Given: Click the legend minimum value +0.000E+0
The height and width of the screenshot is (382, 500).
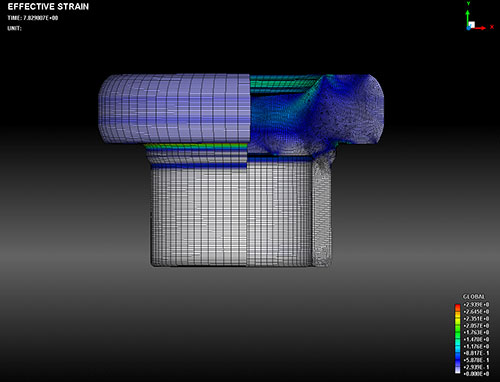Looking at the screenshot, I should tap(476, 374).
